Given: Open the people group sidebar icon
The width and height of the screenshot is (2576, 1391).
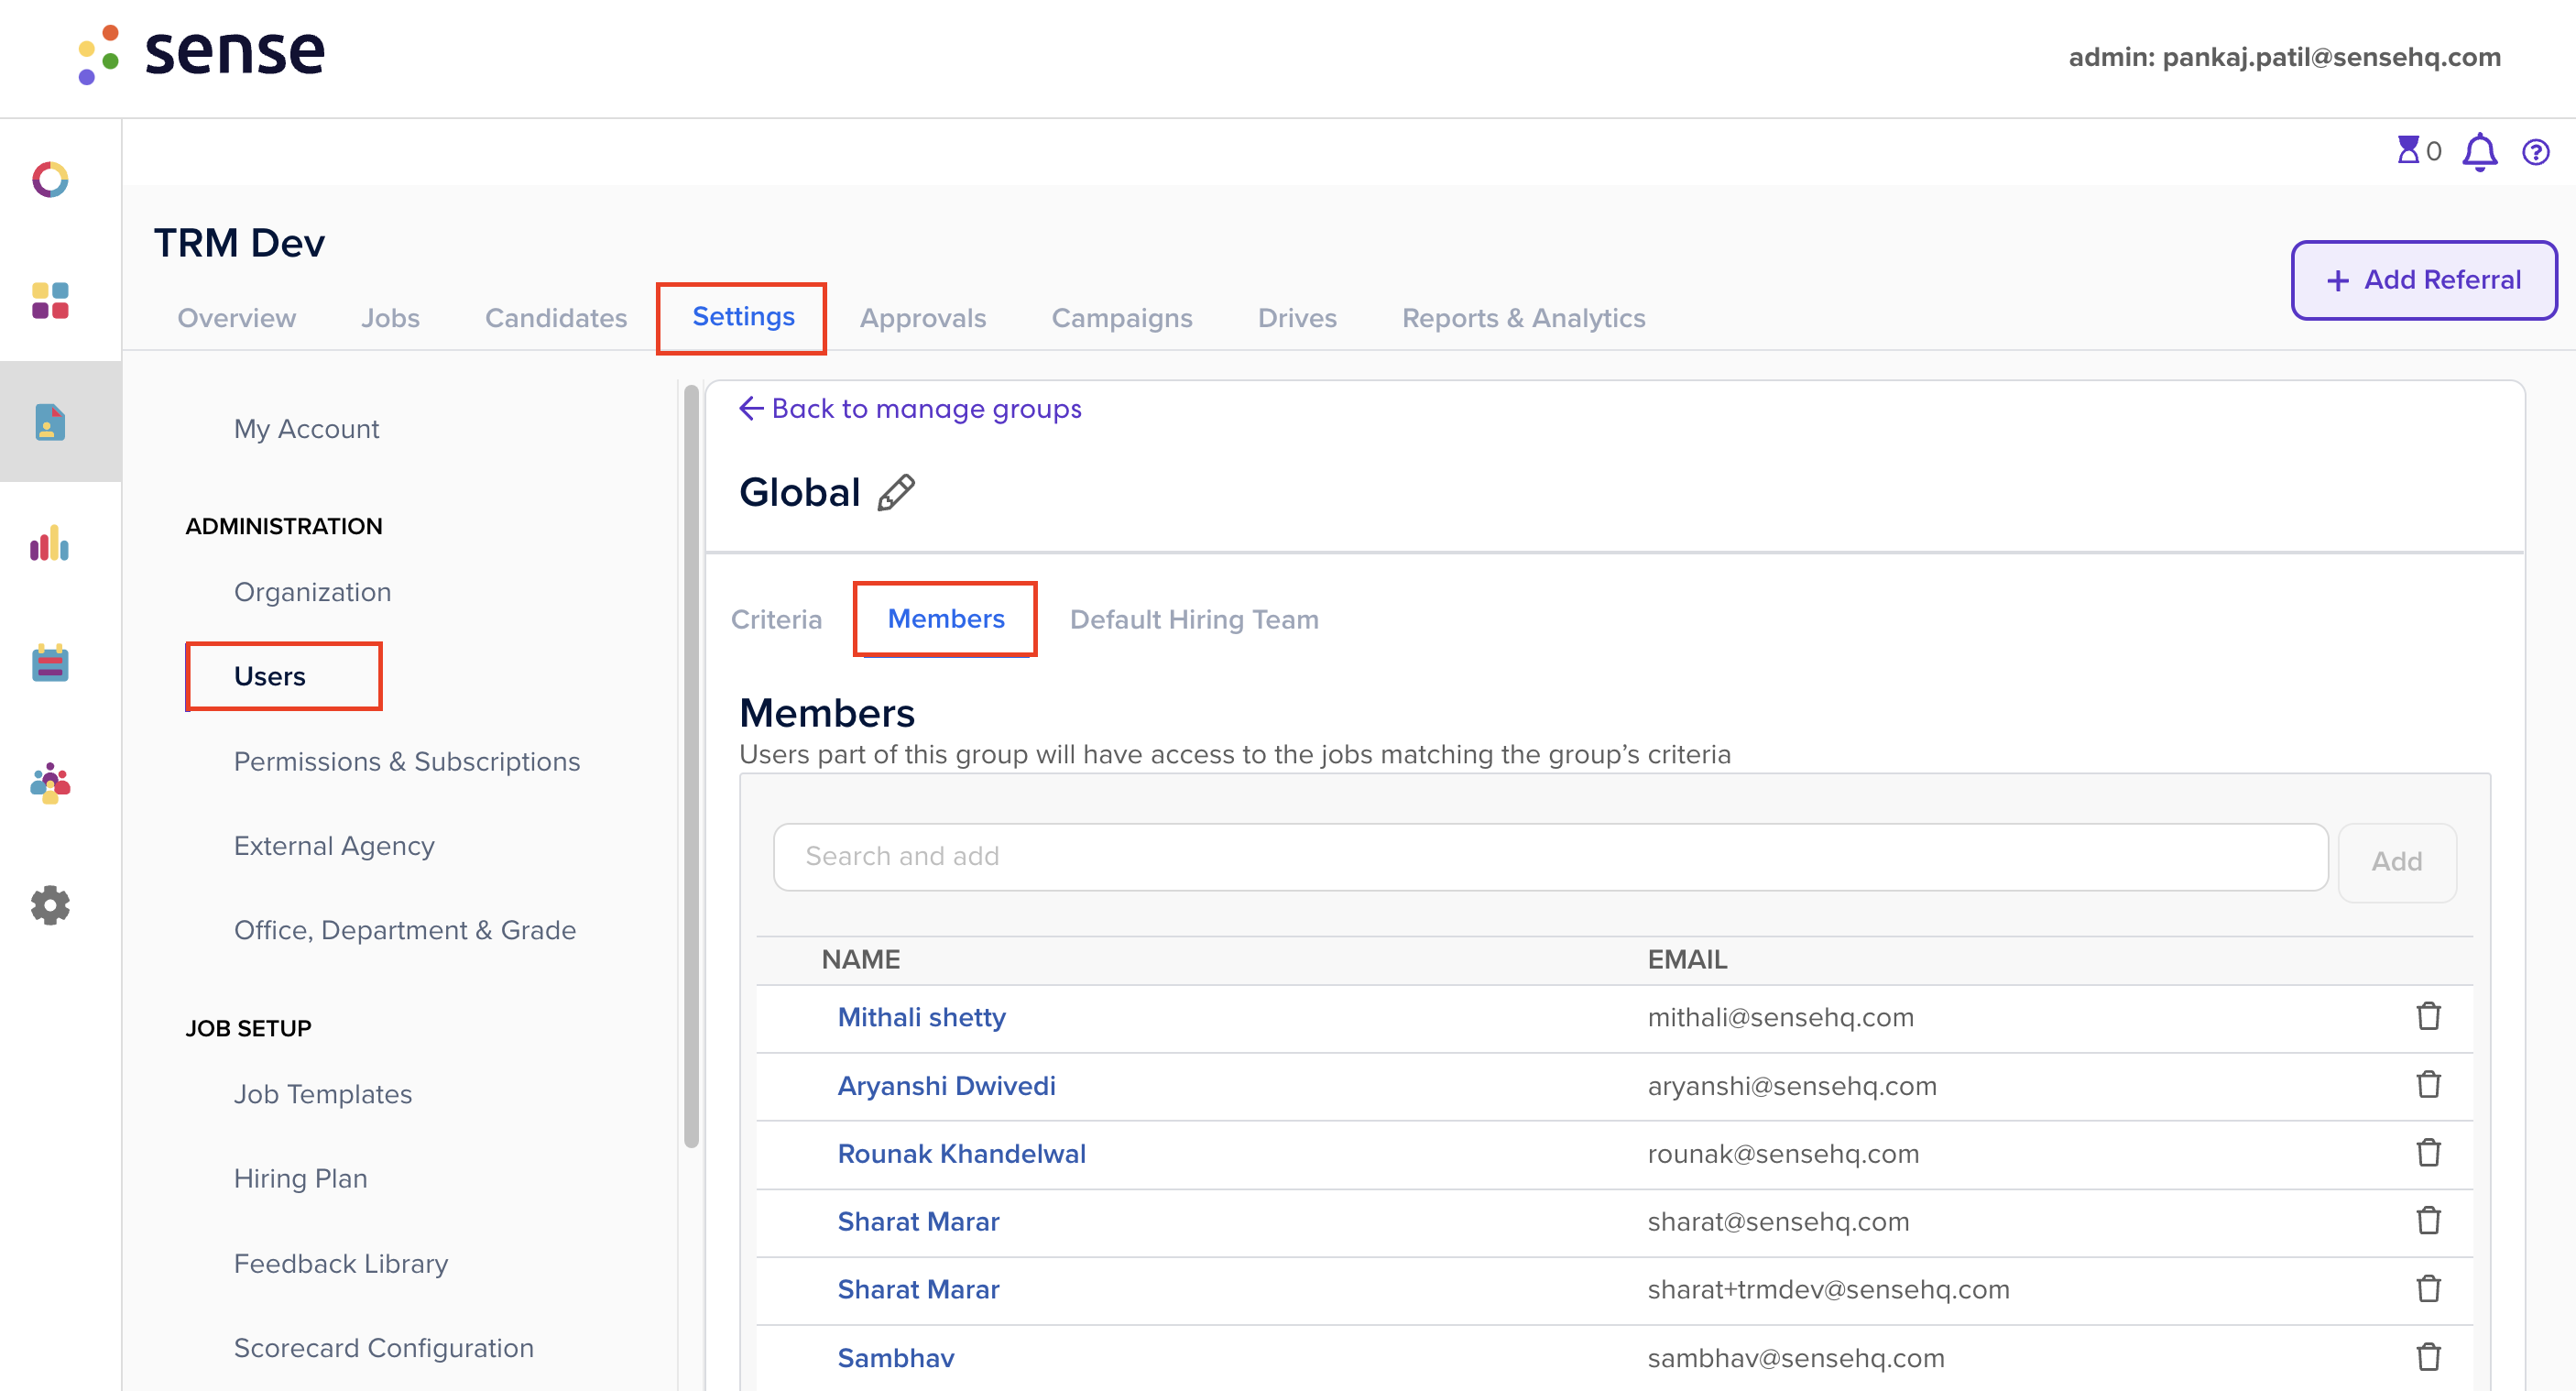Looking at the screenshot, I should coord(50,783).
